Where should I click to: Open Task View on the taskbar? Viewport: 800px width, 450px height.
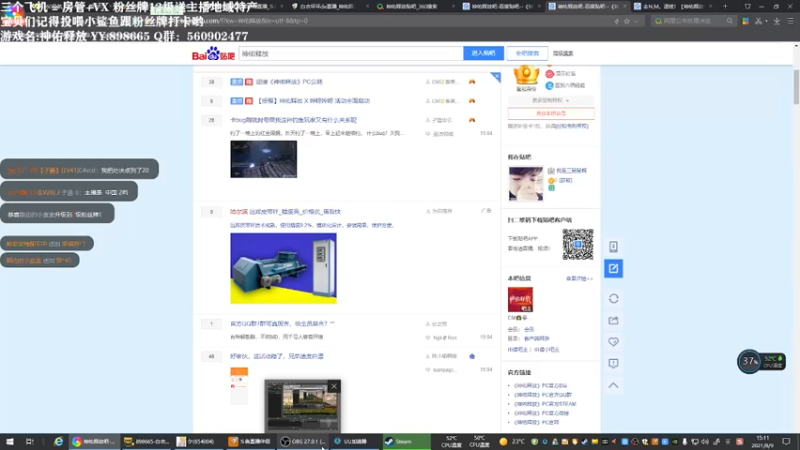click(30, 441)
